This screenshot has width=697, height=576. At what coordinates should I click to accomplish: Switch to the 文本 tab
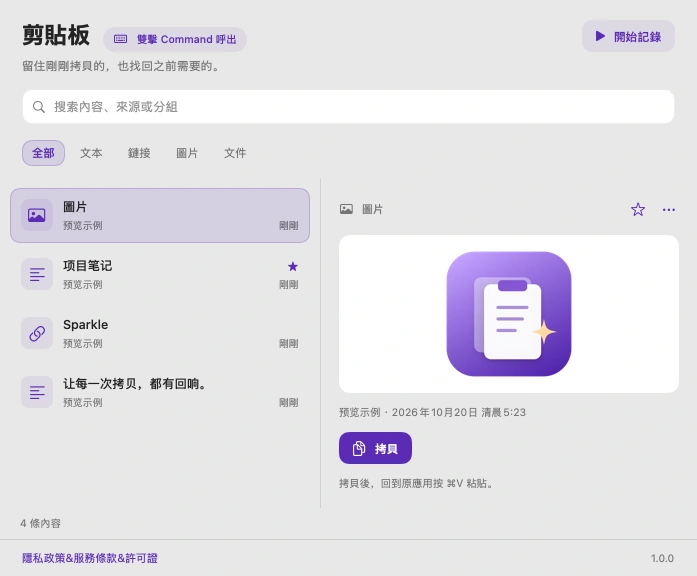(91, 153)
